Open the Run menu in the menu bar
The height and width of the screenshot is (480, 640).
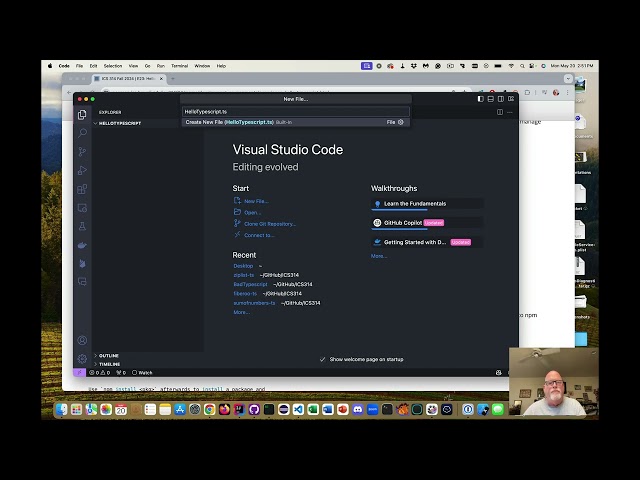[x=161, y=66]
